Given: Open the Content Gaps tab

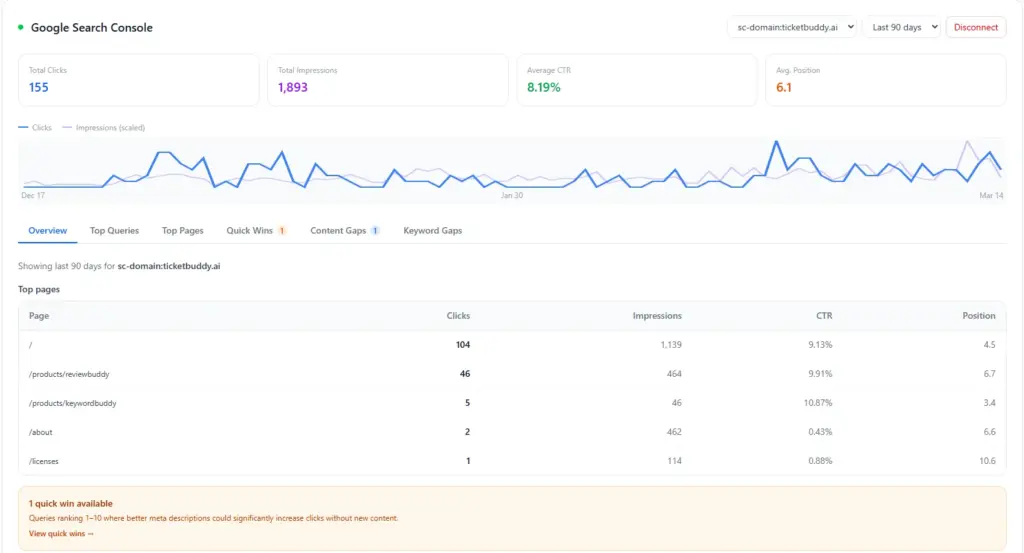Looking at the screenshot, I should [345, 230].
